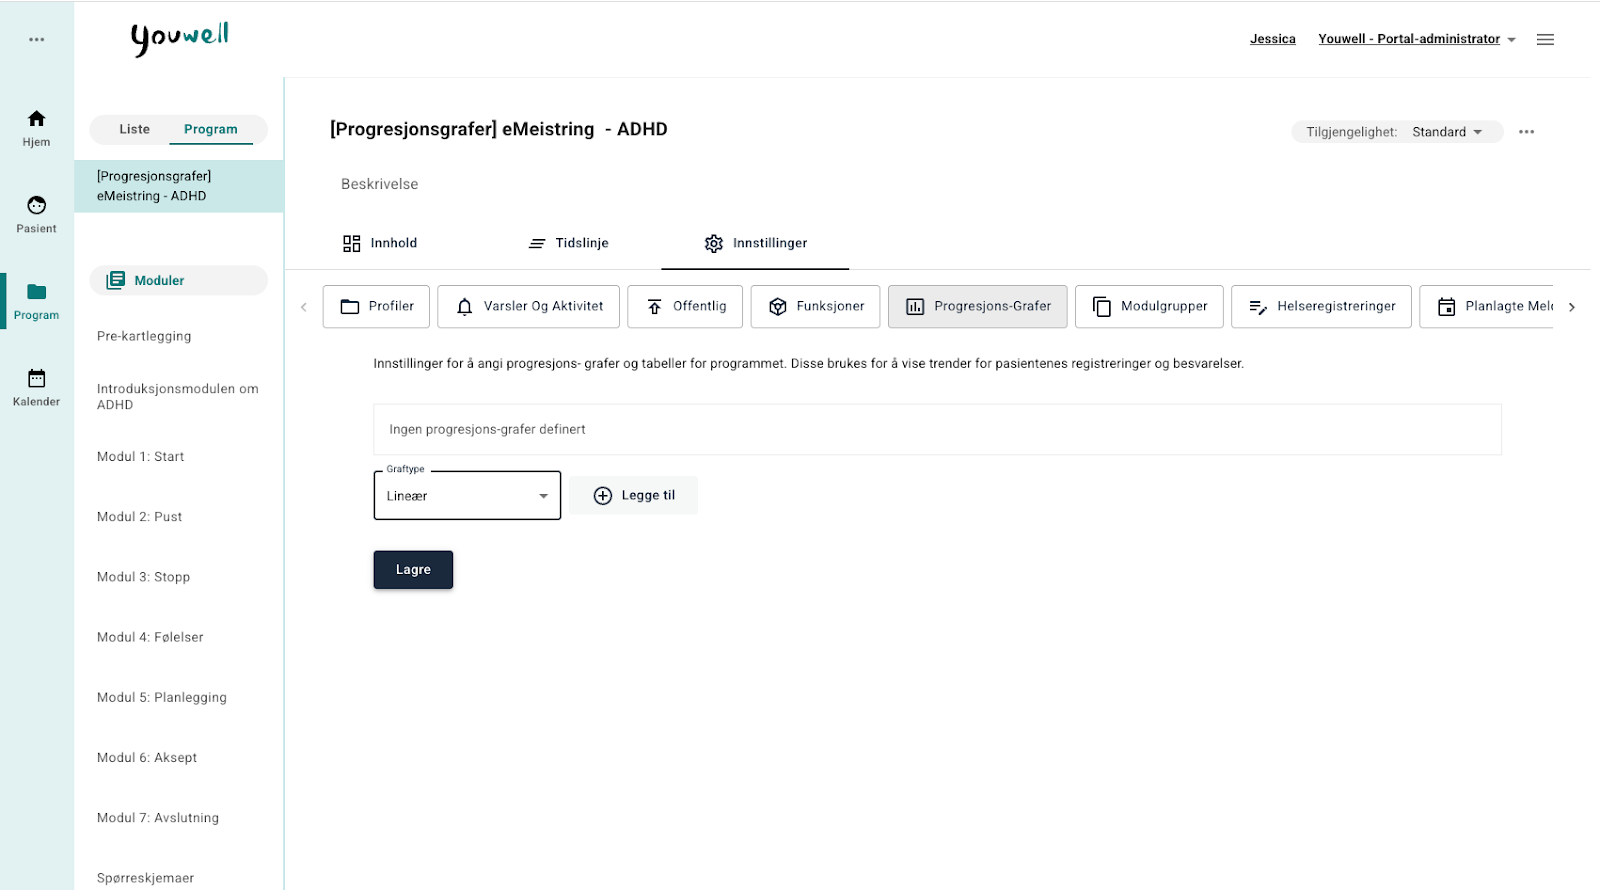Screen dimensions: 1600x890
Task: Open the Tilgjengelighet Standard dropdown
Action: click(1447, 132)
